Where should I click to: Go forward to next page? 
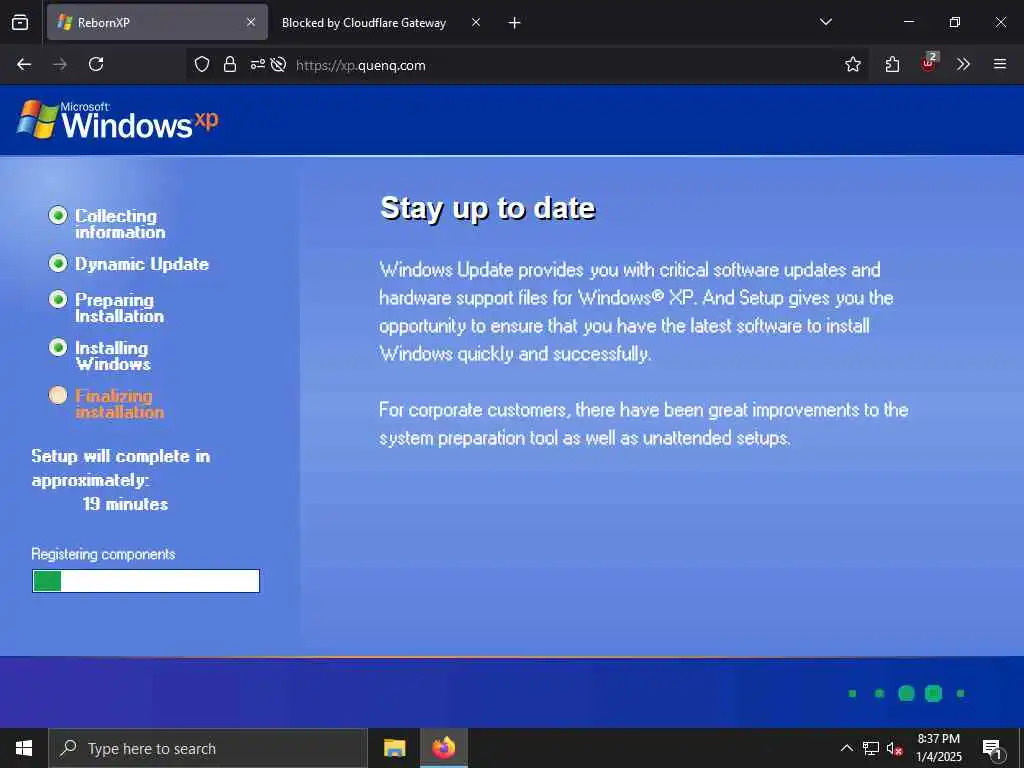click(x=60, y=64)
